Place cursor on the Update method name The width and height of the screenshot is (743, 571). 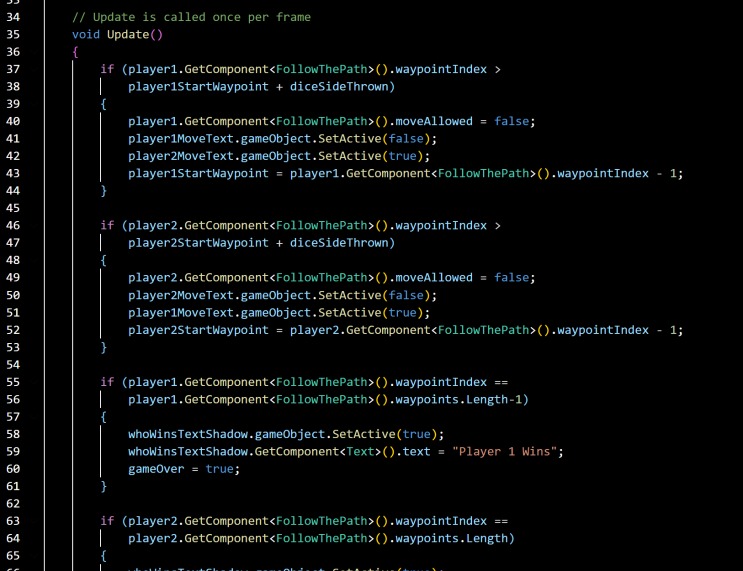tap(128, 35)
